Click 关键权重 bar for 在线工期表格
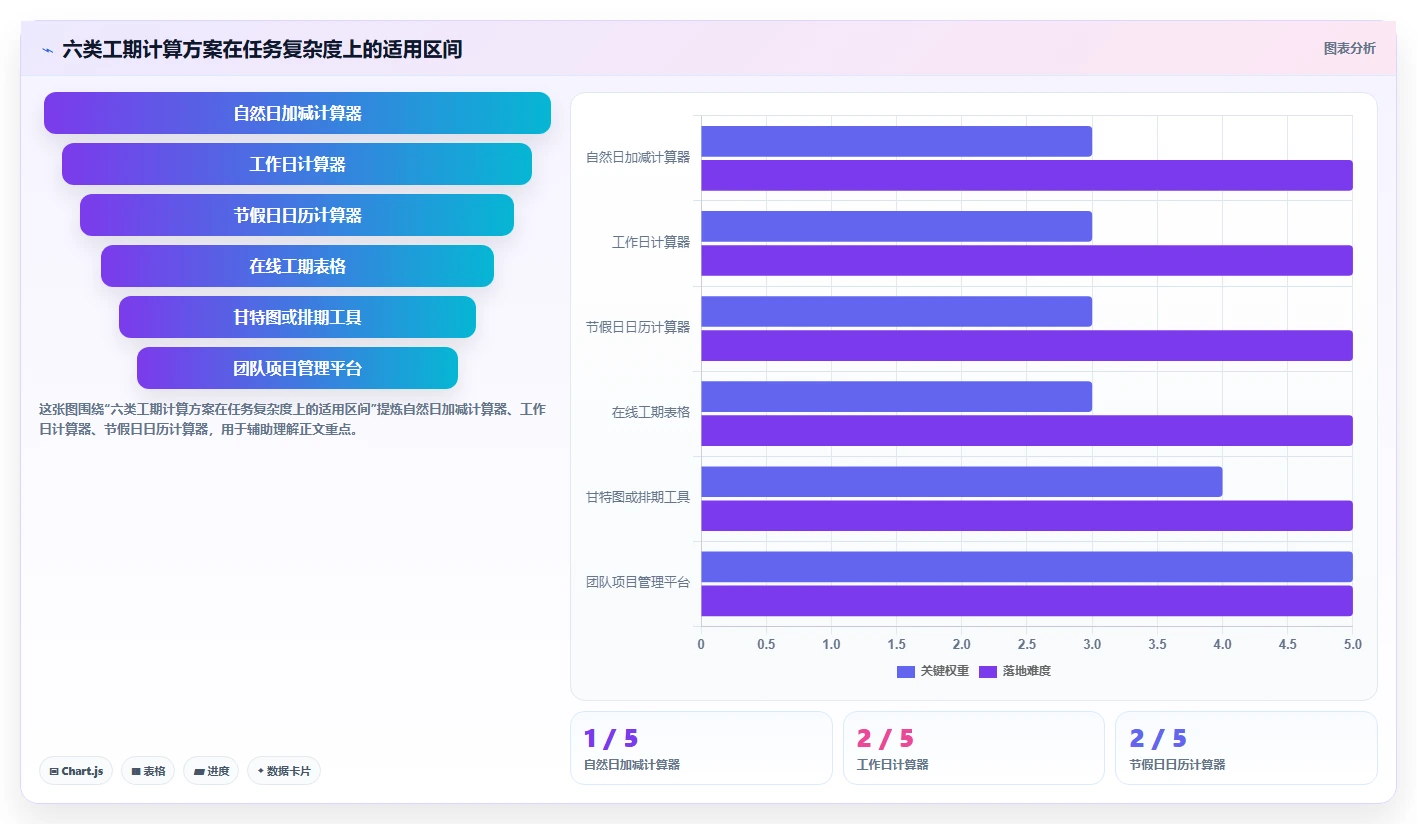 tap(896, 396)
